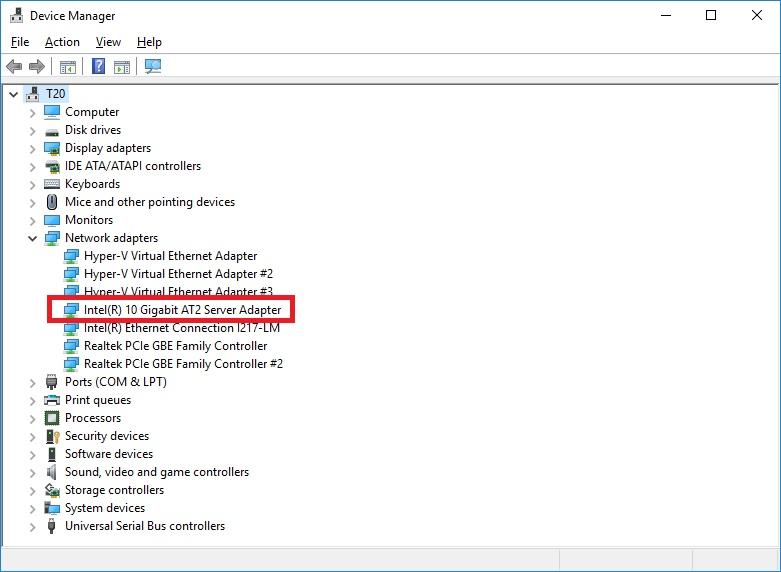Select Realtek PCIe GBE Family Controller
The width and height of the screenshot is (781, 572).
(175, 346)
